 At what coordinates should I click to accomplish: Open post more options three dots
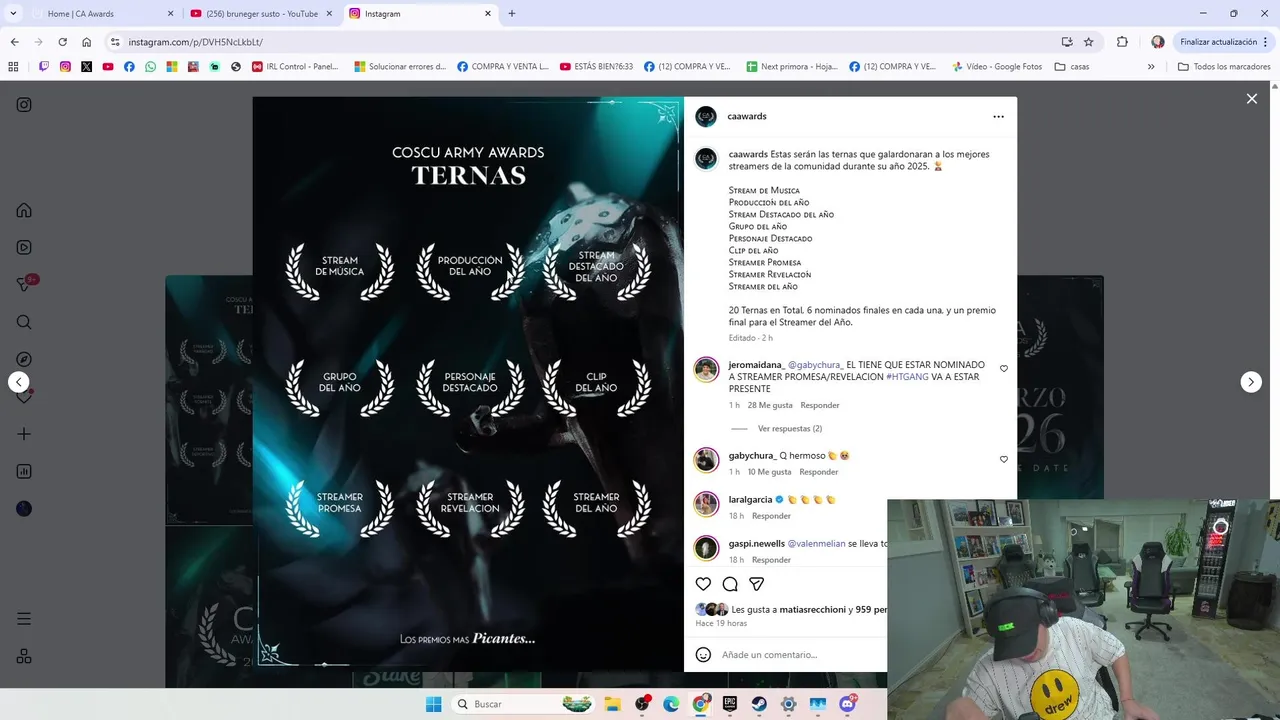point(998,117)
